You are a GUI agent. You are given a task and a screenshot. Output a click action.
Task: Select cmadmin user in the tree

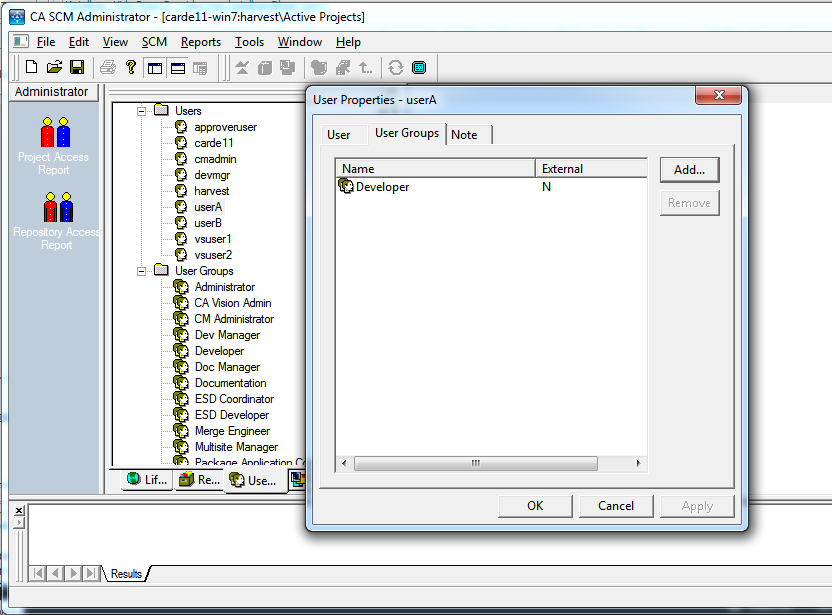[215, 159]
